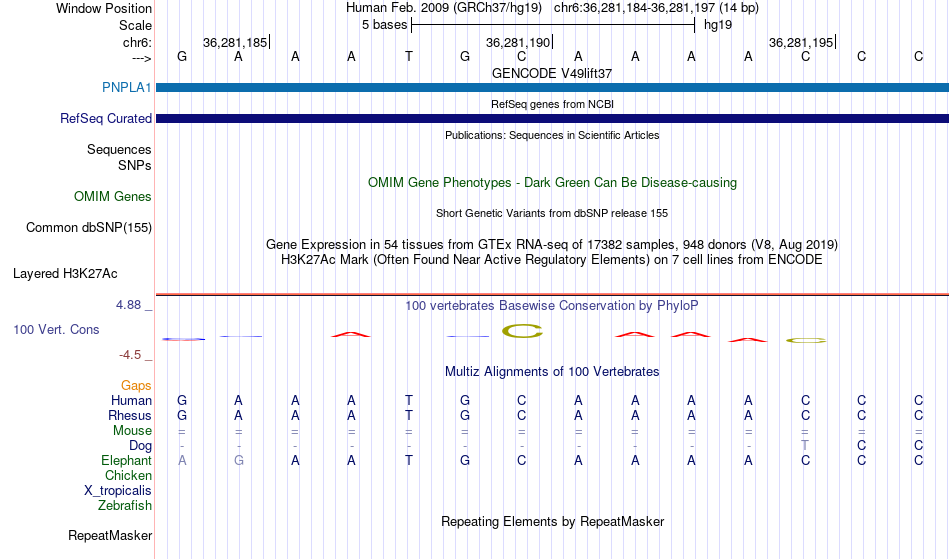Click the 4.88 PhyloP upper value
Screen dimensions: 950x559
(129, 305)
